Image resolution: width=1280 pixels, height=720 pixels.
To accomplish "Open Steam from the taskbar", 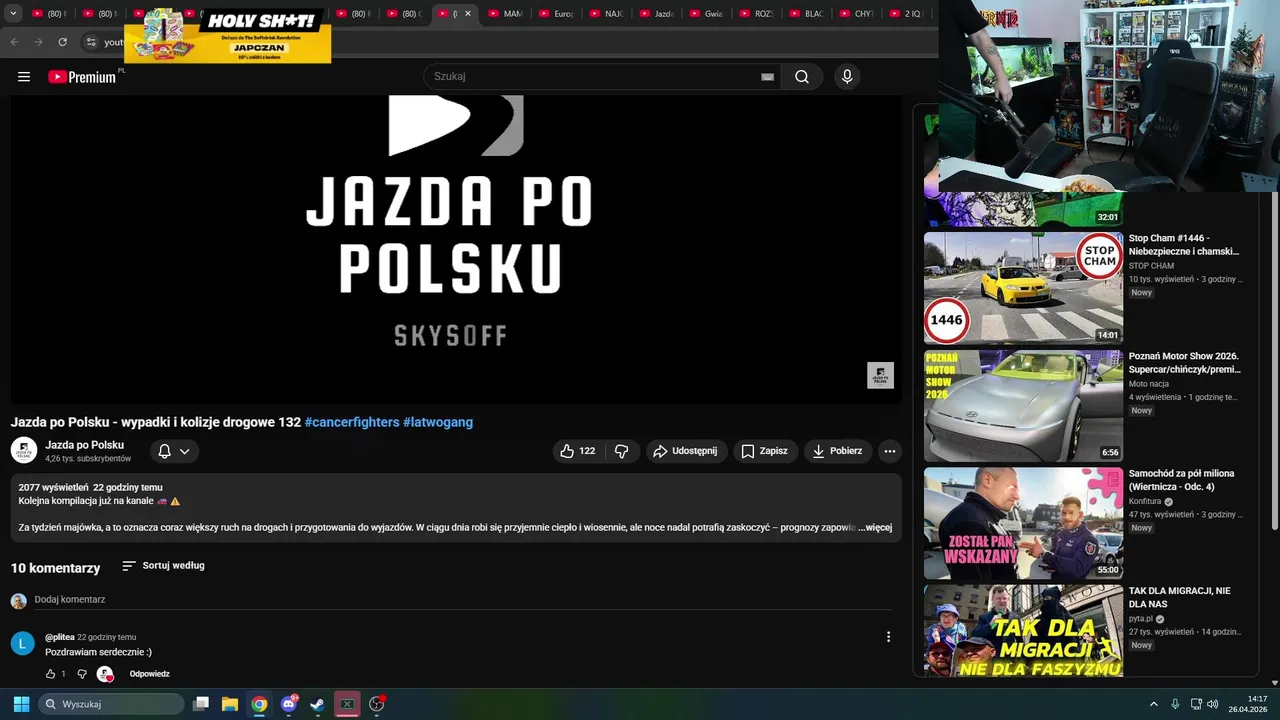I will coord(317,704).
